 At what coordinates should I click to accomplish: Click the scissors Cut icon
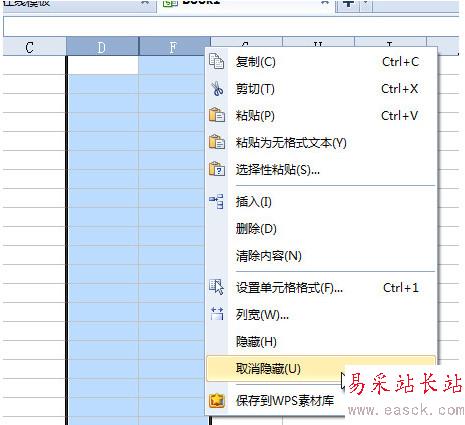(217, 89)
